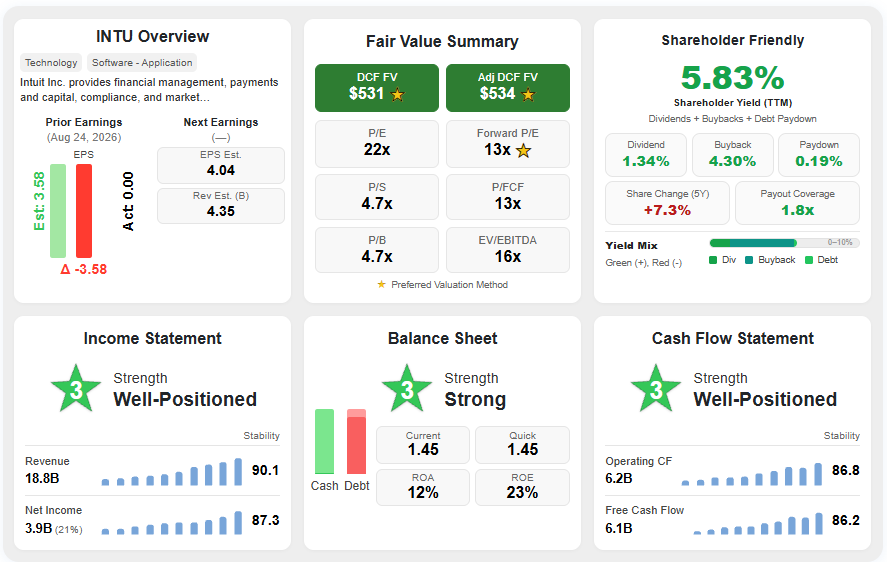887x562 pixels.
Task: Click the 5.83% shareholder yield figure
Action: point(733,78)
